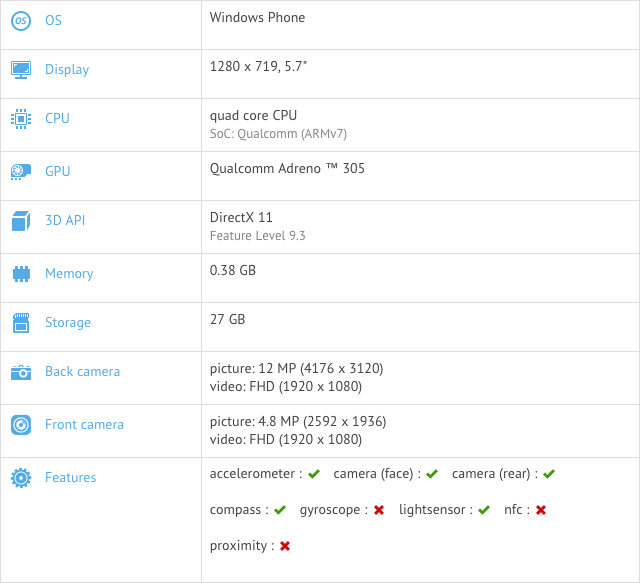The image size is (640, 583).
Task: Select the Qualcomm Adreno 305 text
Action: [x=287, y=169]
